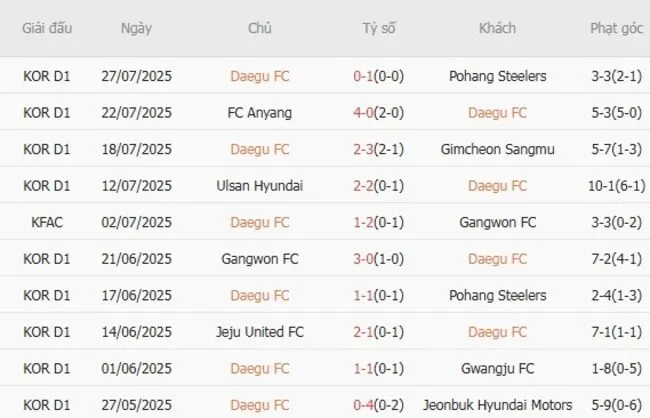Sort by the "Ngày" column header

[x=136, y=28]
